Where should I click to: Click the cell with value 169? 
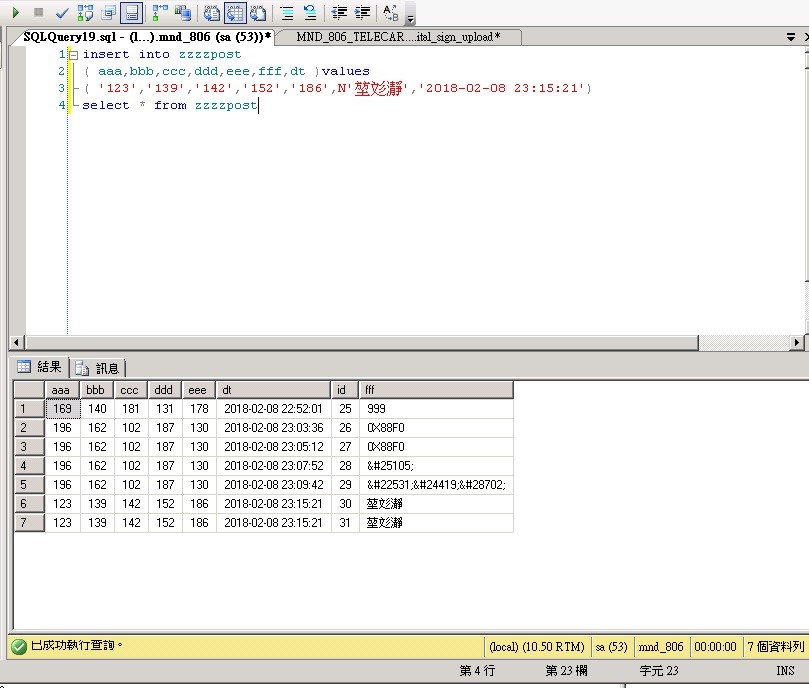pos(62,409)
